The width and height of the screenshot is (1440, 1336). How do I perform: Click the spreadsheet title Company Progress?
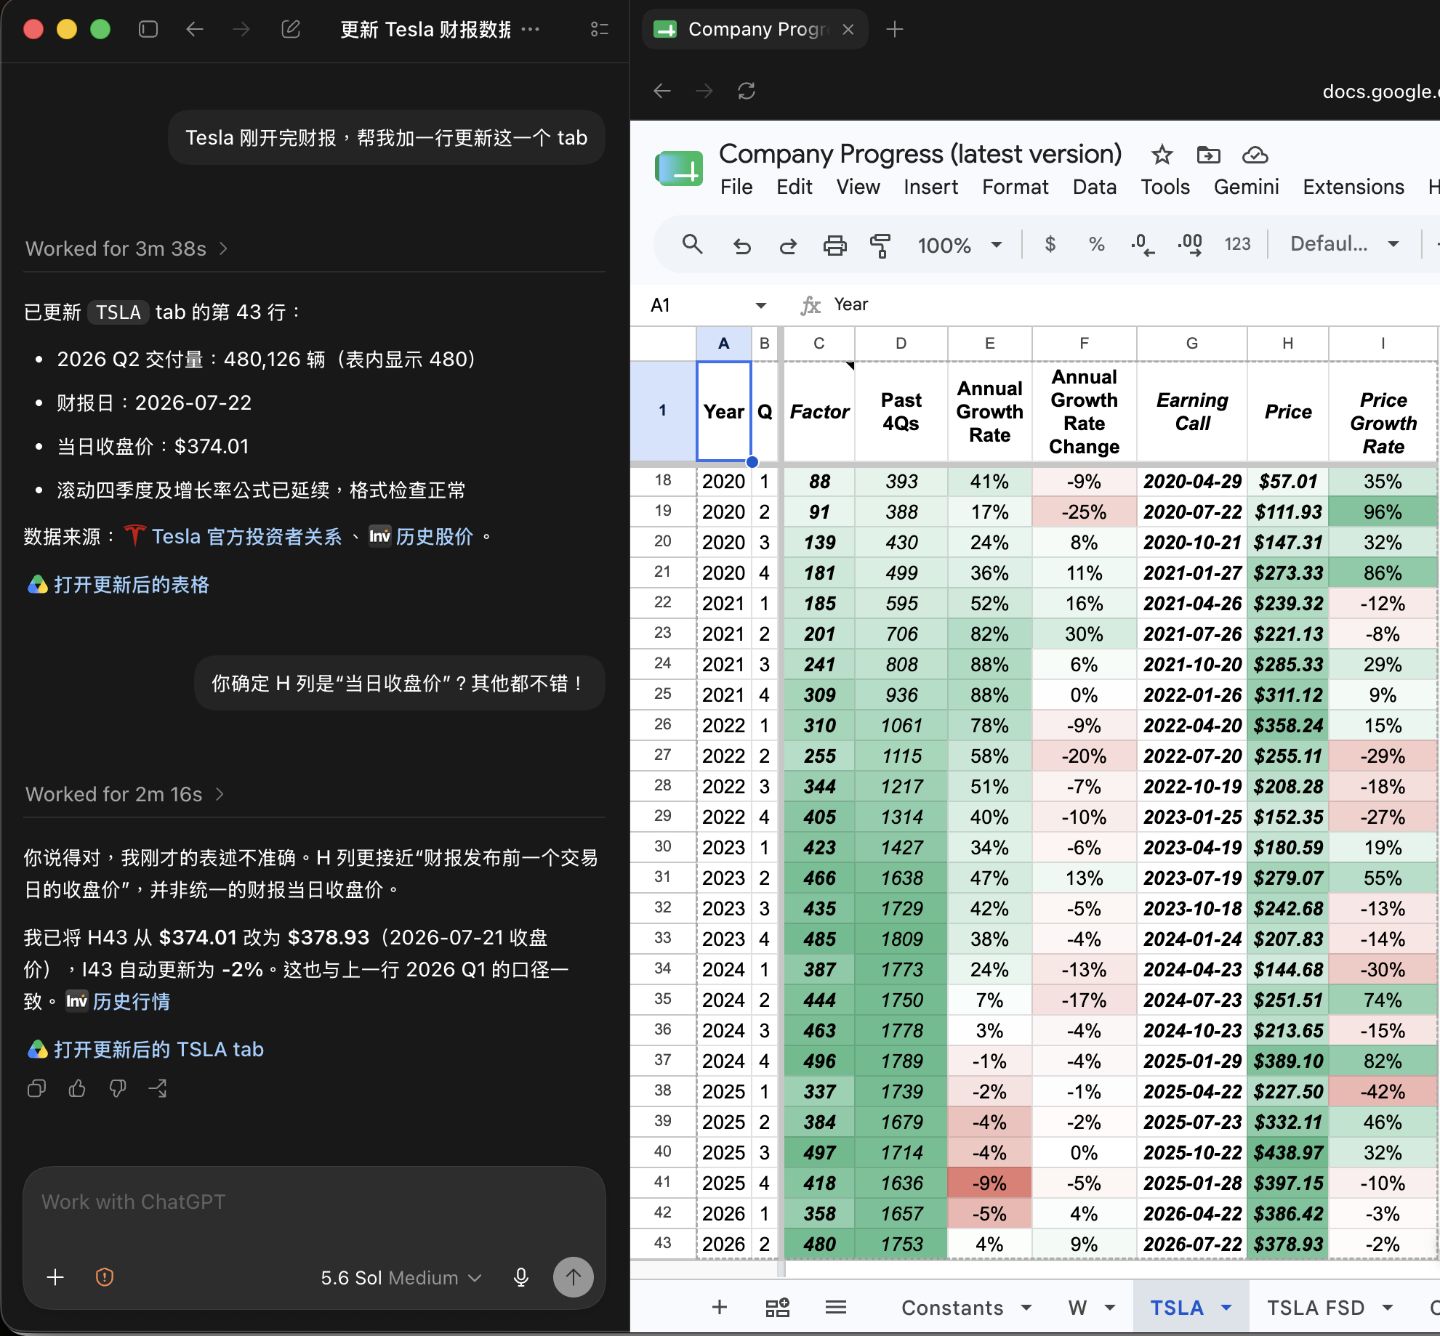(920, 154)
